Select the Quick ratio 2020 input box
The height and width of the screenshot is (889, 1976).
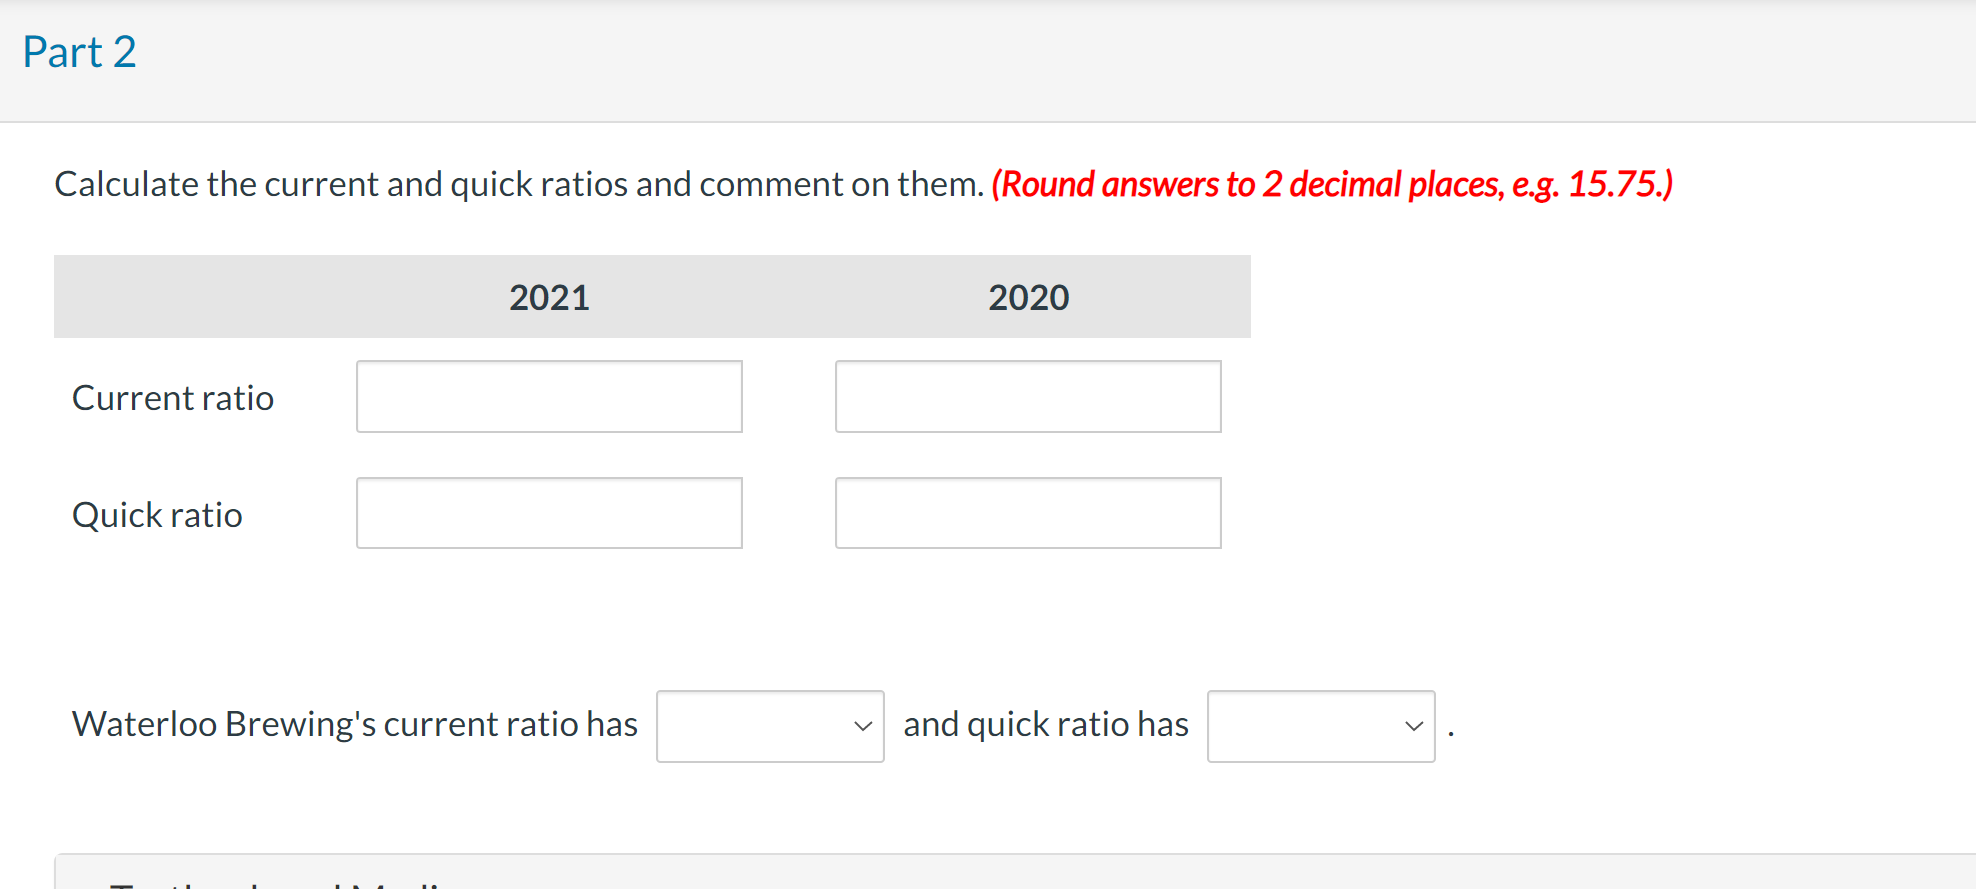click(1028, 513)
